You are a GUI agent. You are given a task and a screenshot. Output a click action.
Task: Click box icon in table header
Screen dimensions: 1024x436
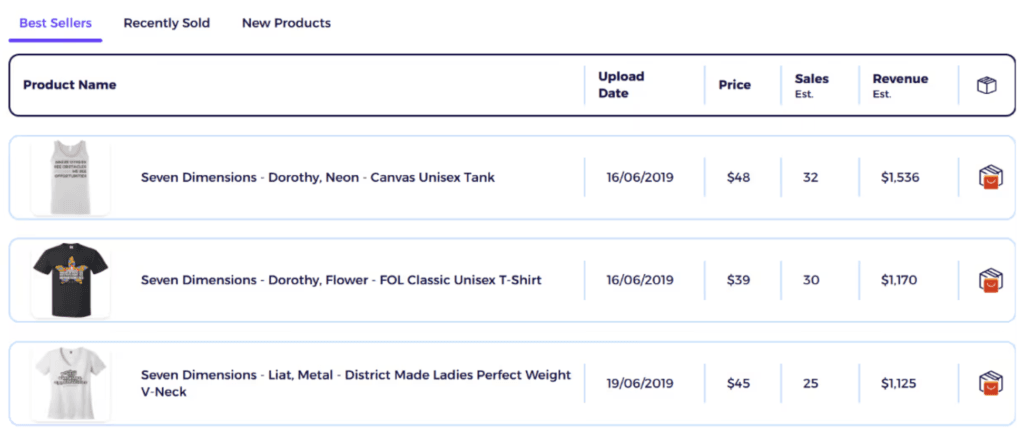pyautogui.click(x=987, y=86)
